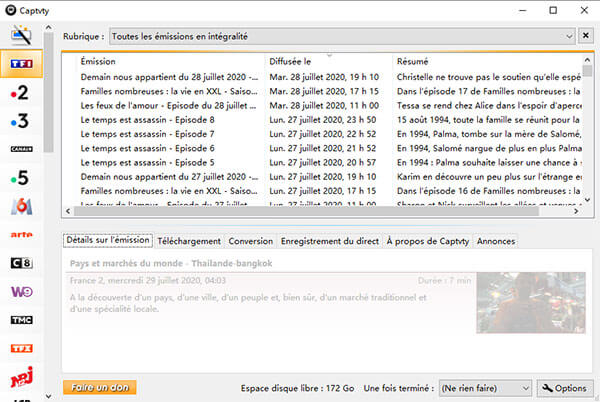Click the crossed-out TV icon atop sidebar

tap(21, 35)
